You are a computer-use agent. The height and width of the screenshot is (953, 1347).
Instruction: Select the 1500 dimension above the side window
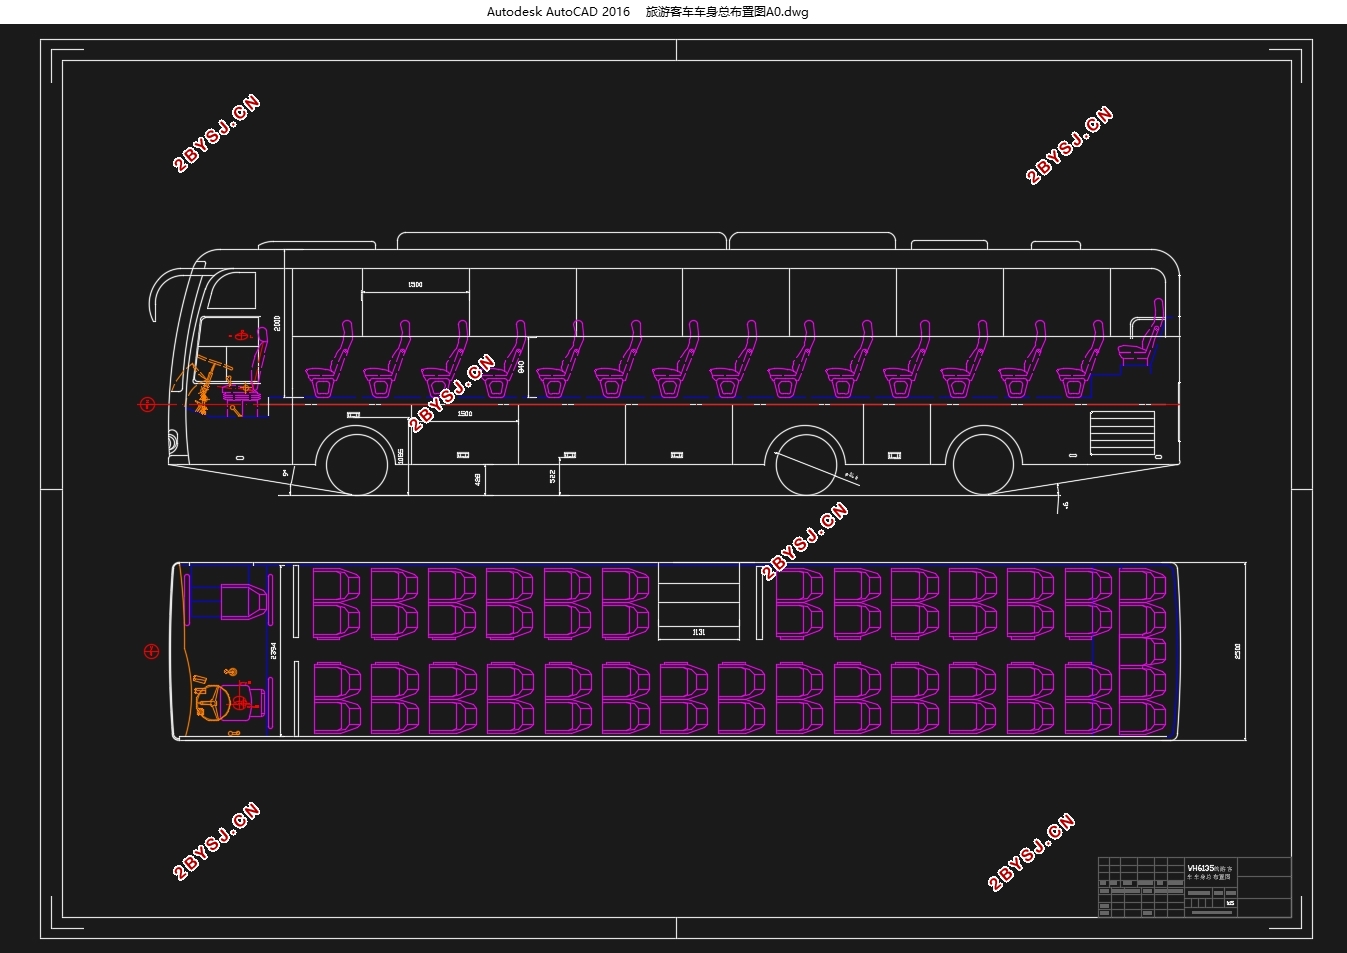pyautogui.click(x=415, y=285)
